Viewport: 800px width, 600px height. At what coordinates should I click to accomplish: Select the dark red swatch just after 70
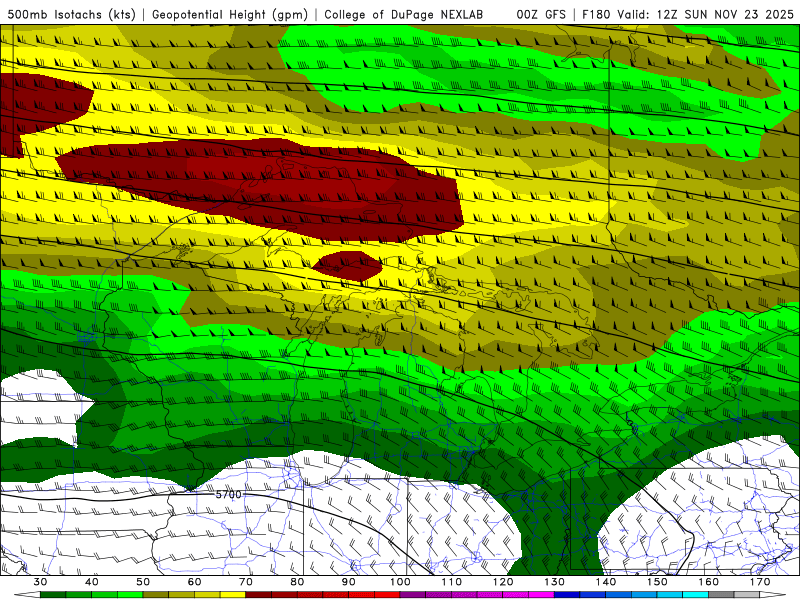pos(259,595)
